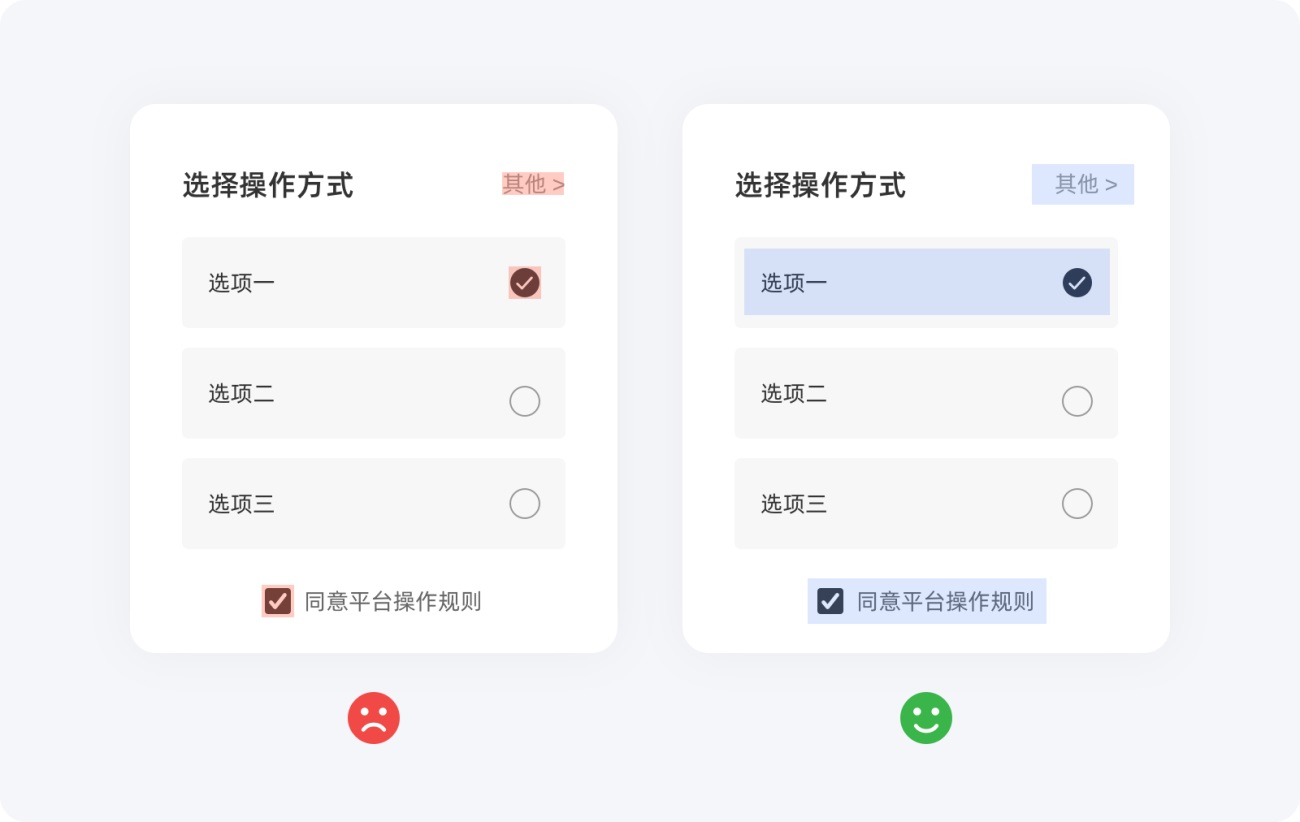The height and width of the screenshot is (822, 1300).
Task: Click the 选项三 row text in the left card
Action: click(241, 504)
